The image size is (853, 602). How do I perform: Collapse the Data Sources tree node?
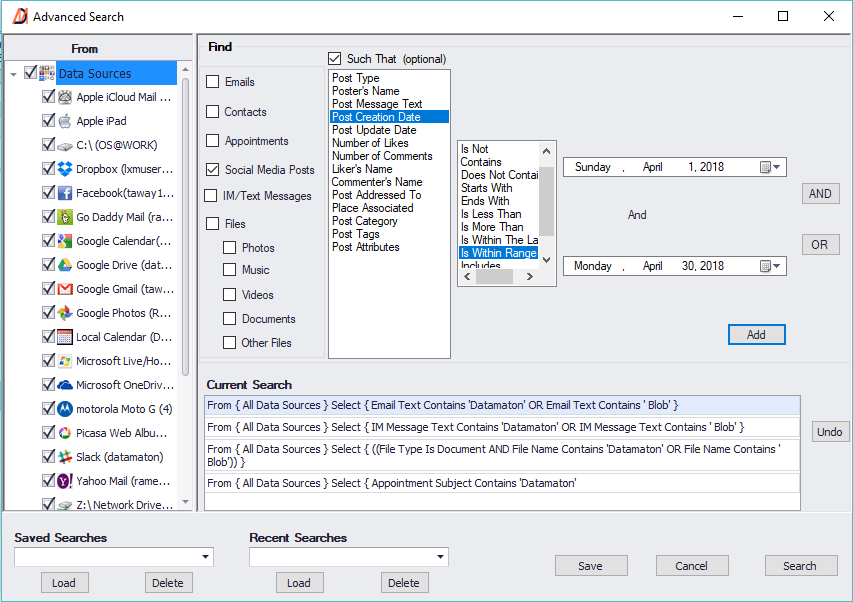pyautogui.click(x=13, y=74)
